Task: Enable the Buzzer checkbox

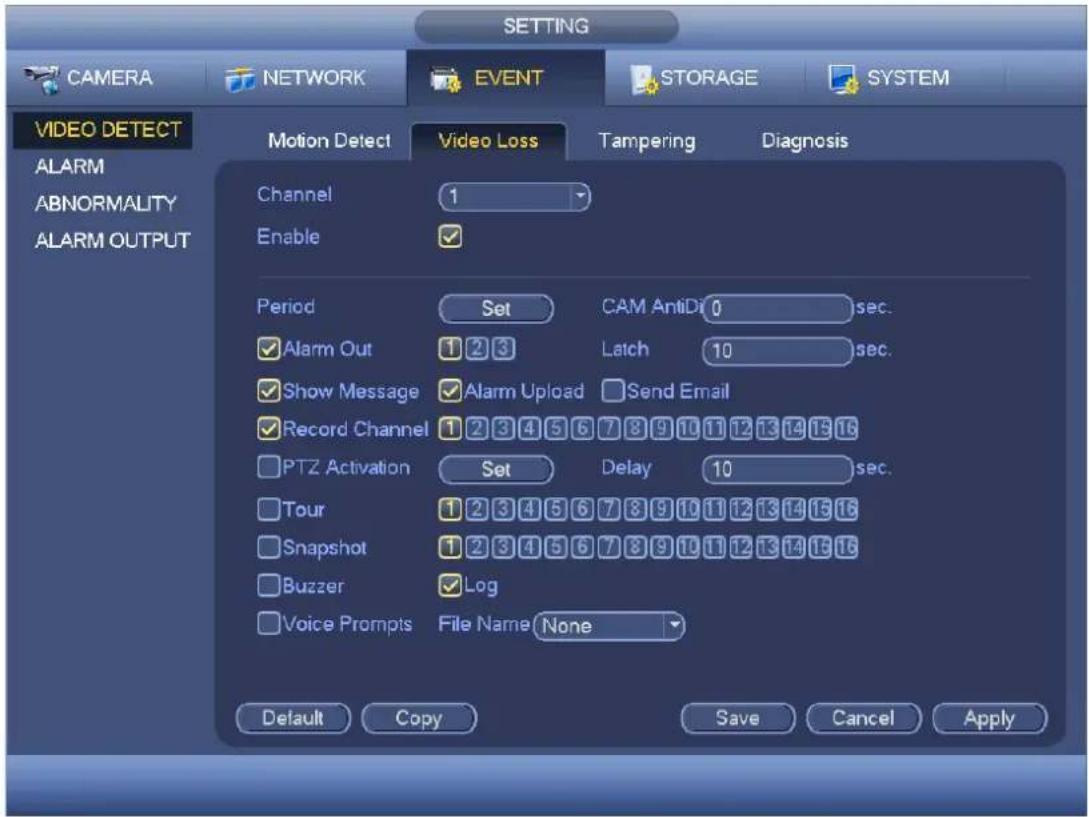Action: click(x=269, y=586)
